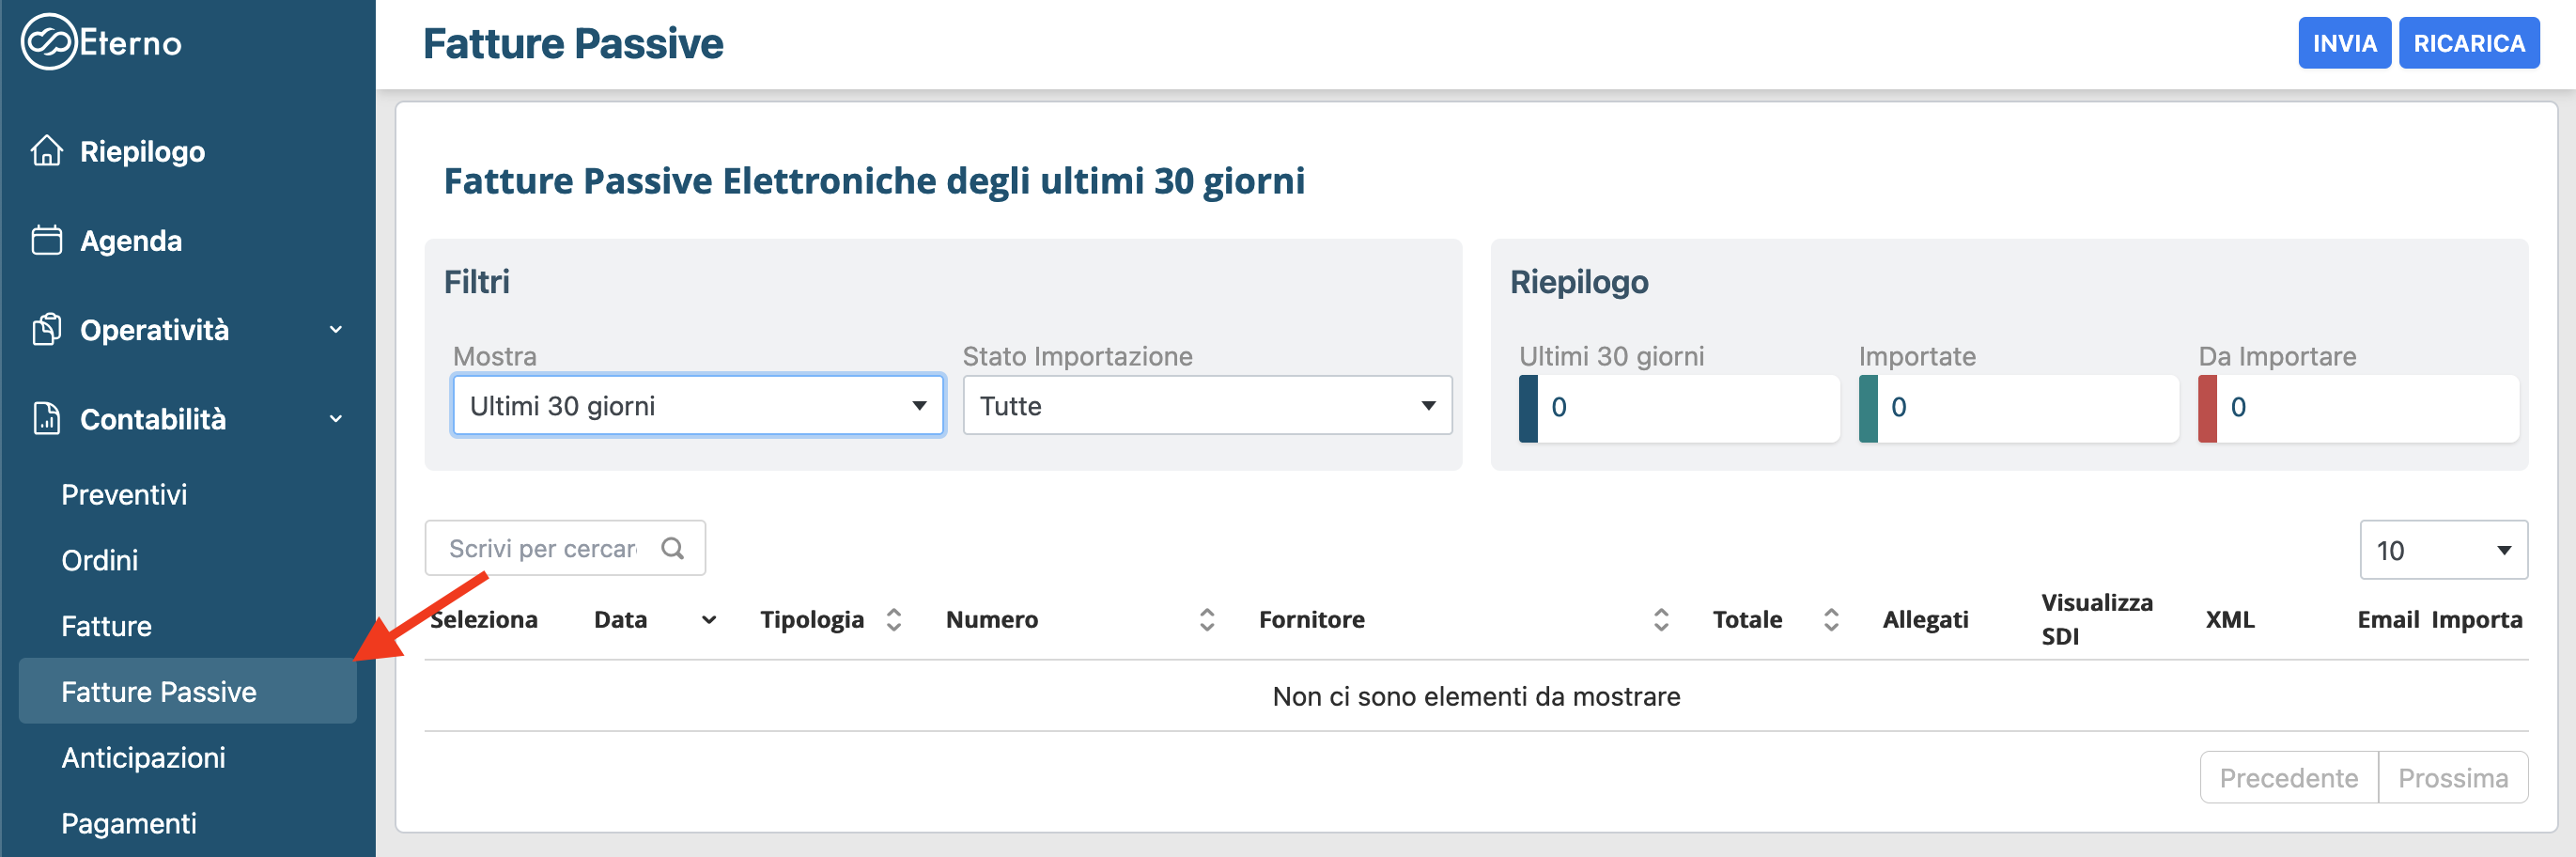Open Preventivi in the sidebar

click(124, 494)
